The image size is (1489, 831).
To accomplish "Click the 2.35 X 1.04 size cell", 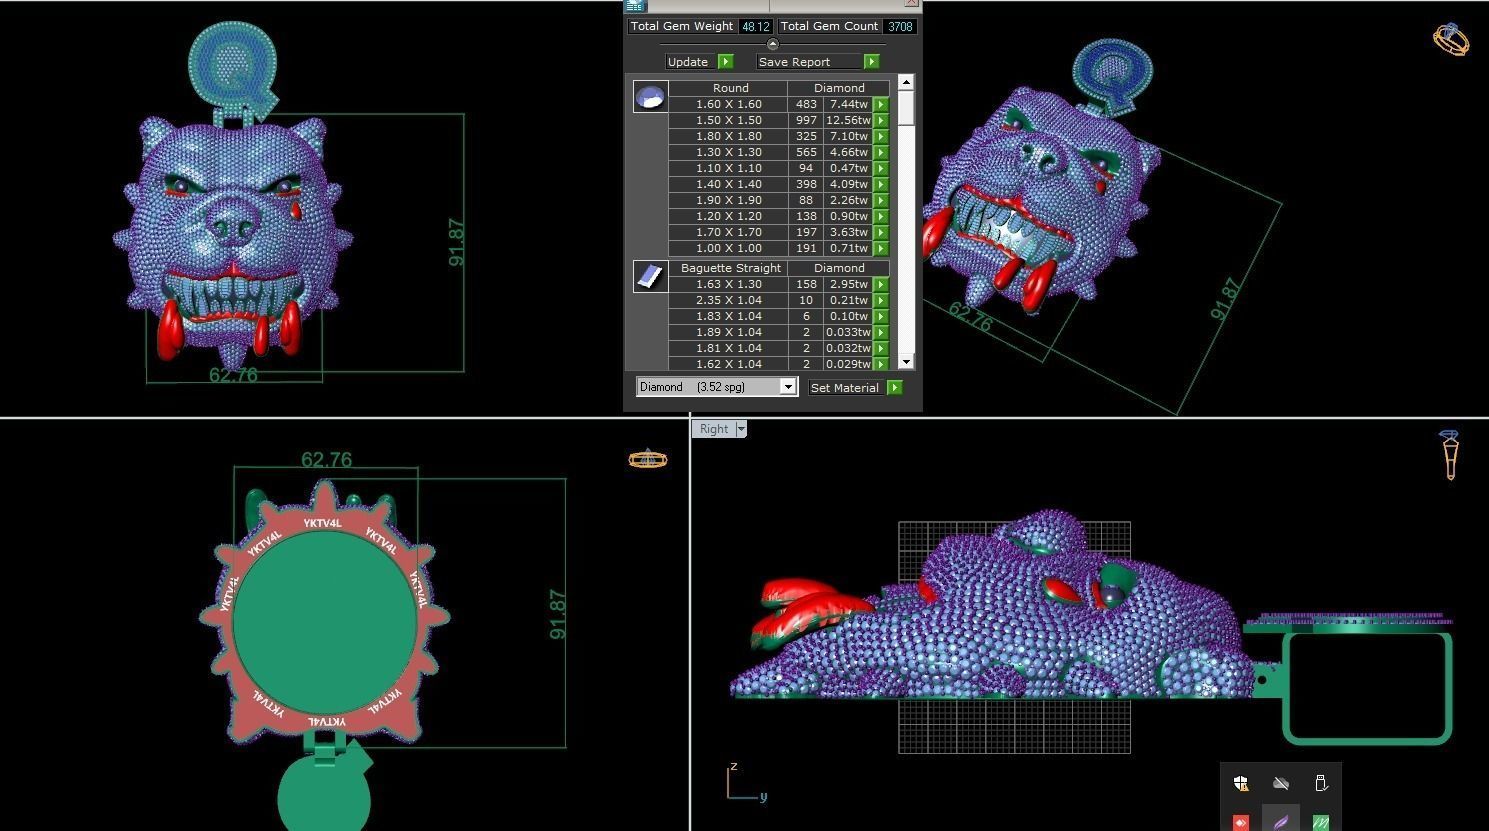I will pyautogui.click(x=728, y=300).
